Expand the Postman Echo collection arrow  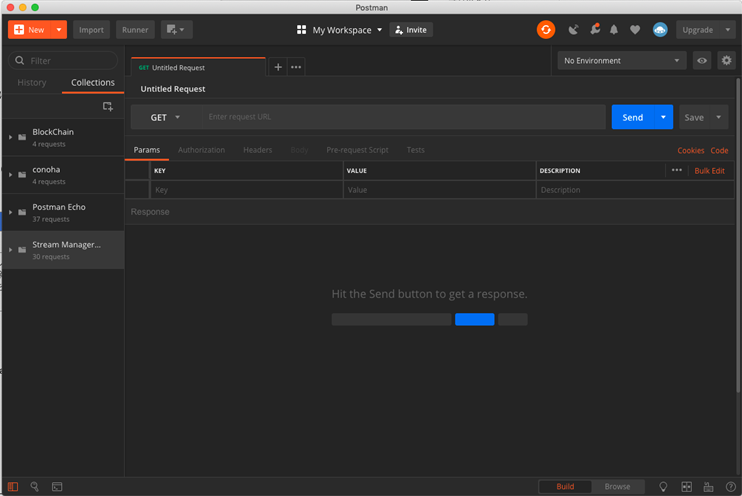point(10,212)
